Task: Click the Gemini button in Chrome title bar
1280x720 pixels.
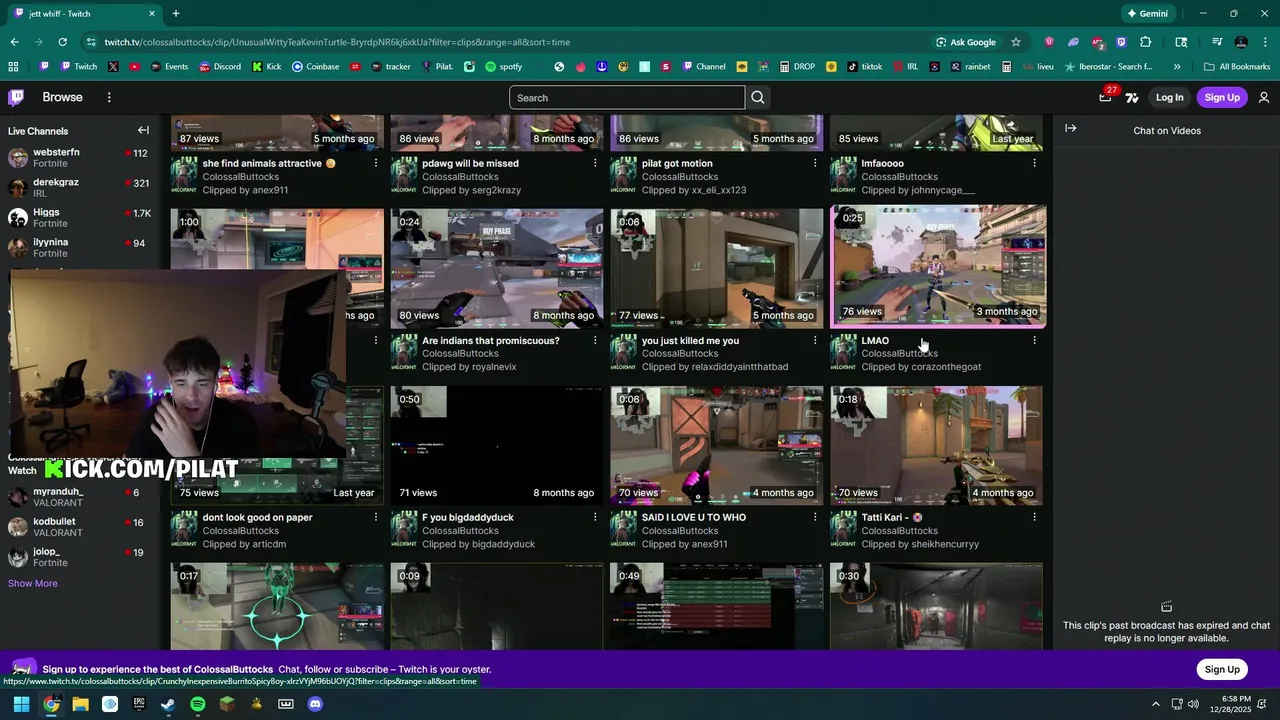Action: pyautogui.click(x=1147, y=14)
